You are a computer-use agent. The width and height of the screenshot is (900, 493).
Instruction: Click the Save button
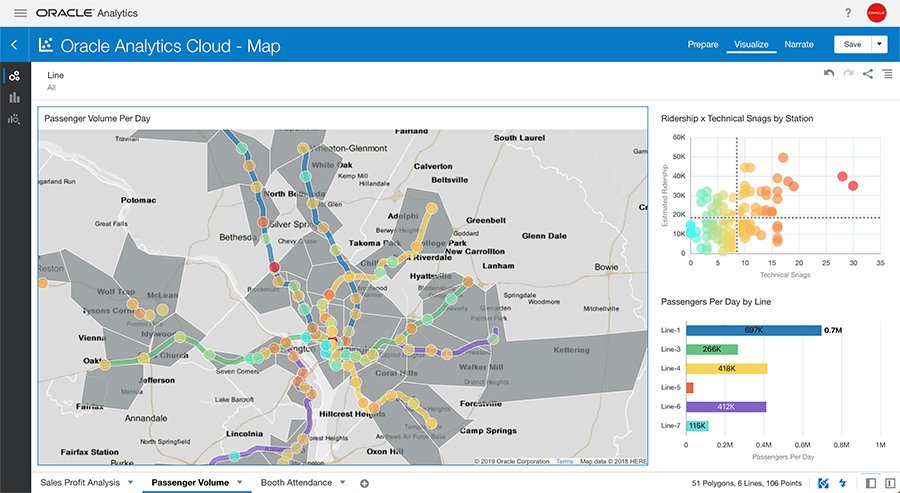coord(852,44)
